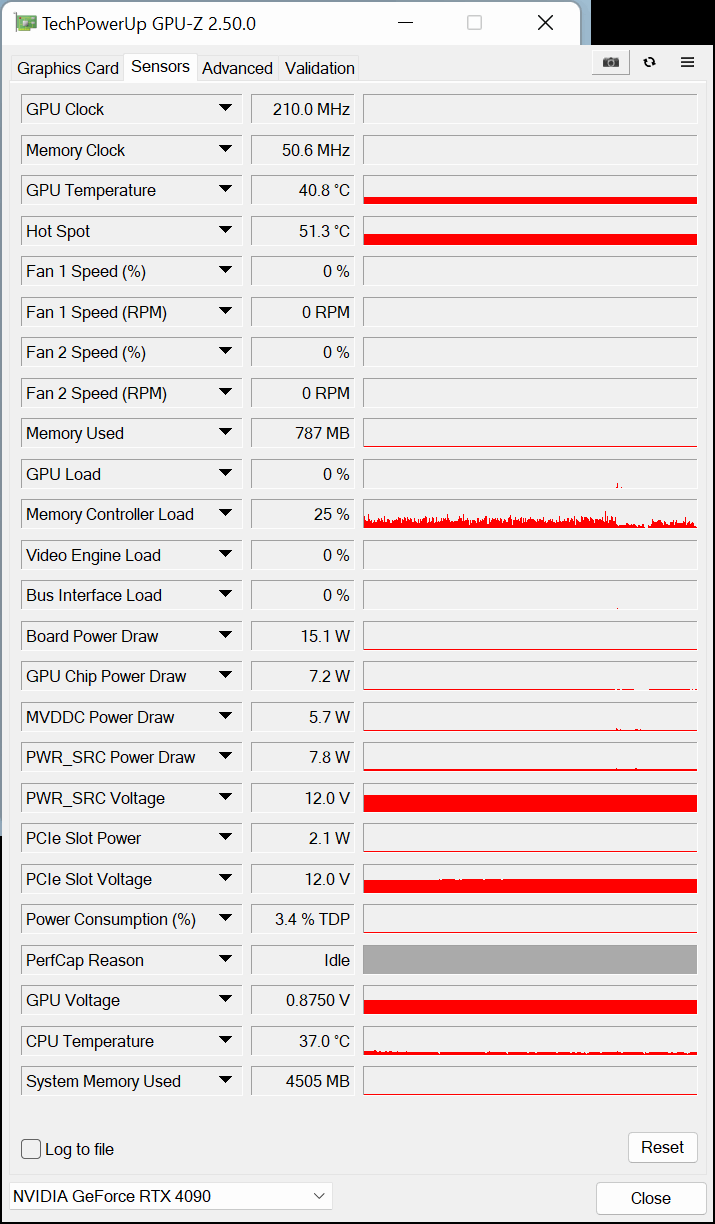Expand the GPU Voltage sensor dropdown arrow
Viewport: 715px width, 1224px height.
click(x=226, y=1000)
